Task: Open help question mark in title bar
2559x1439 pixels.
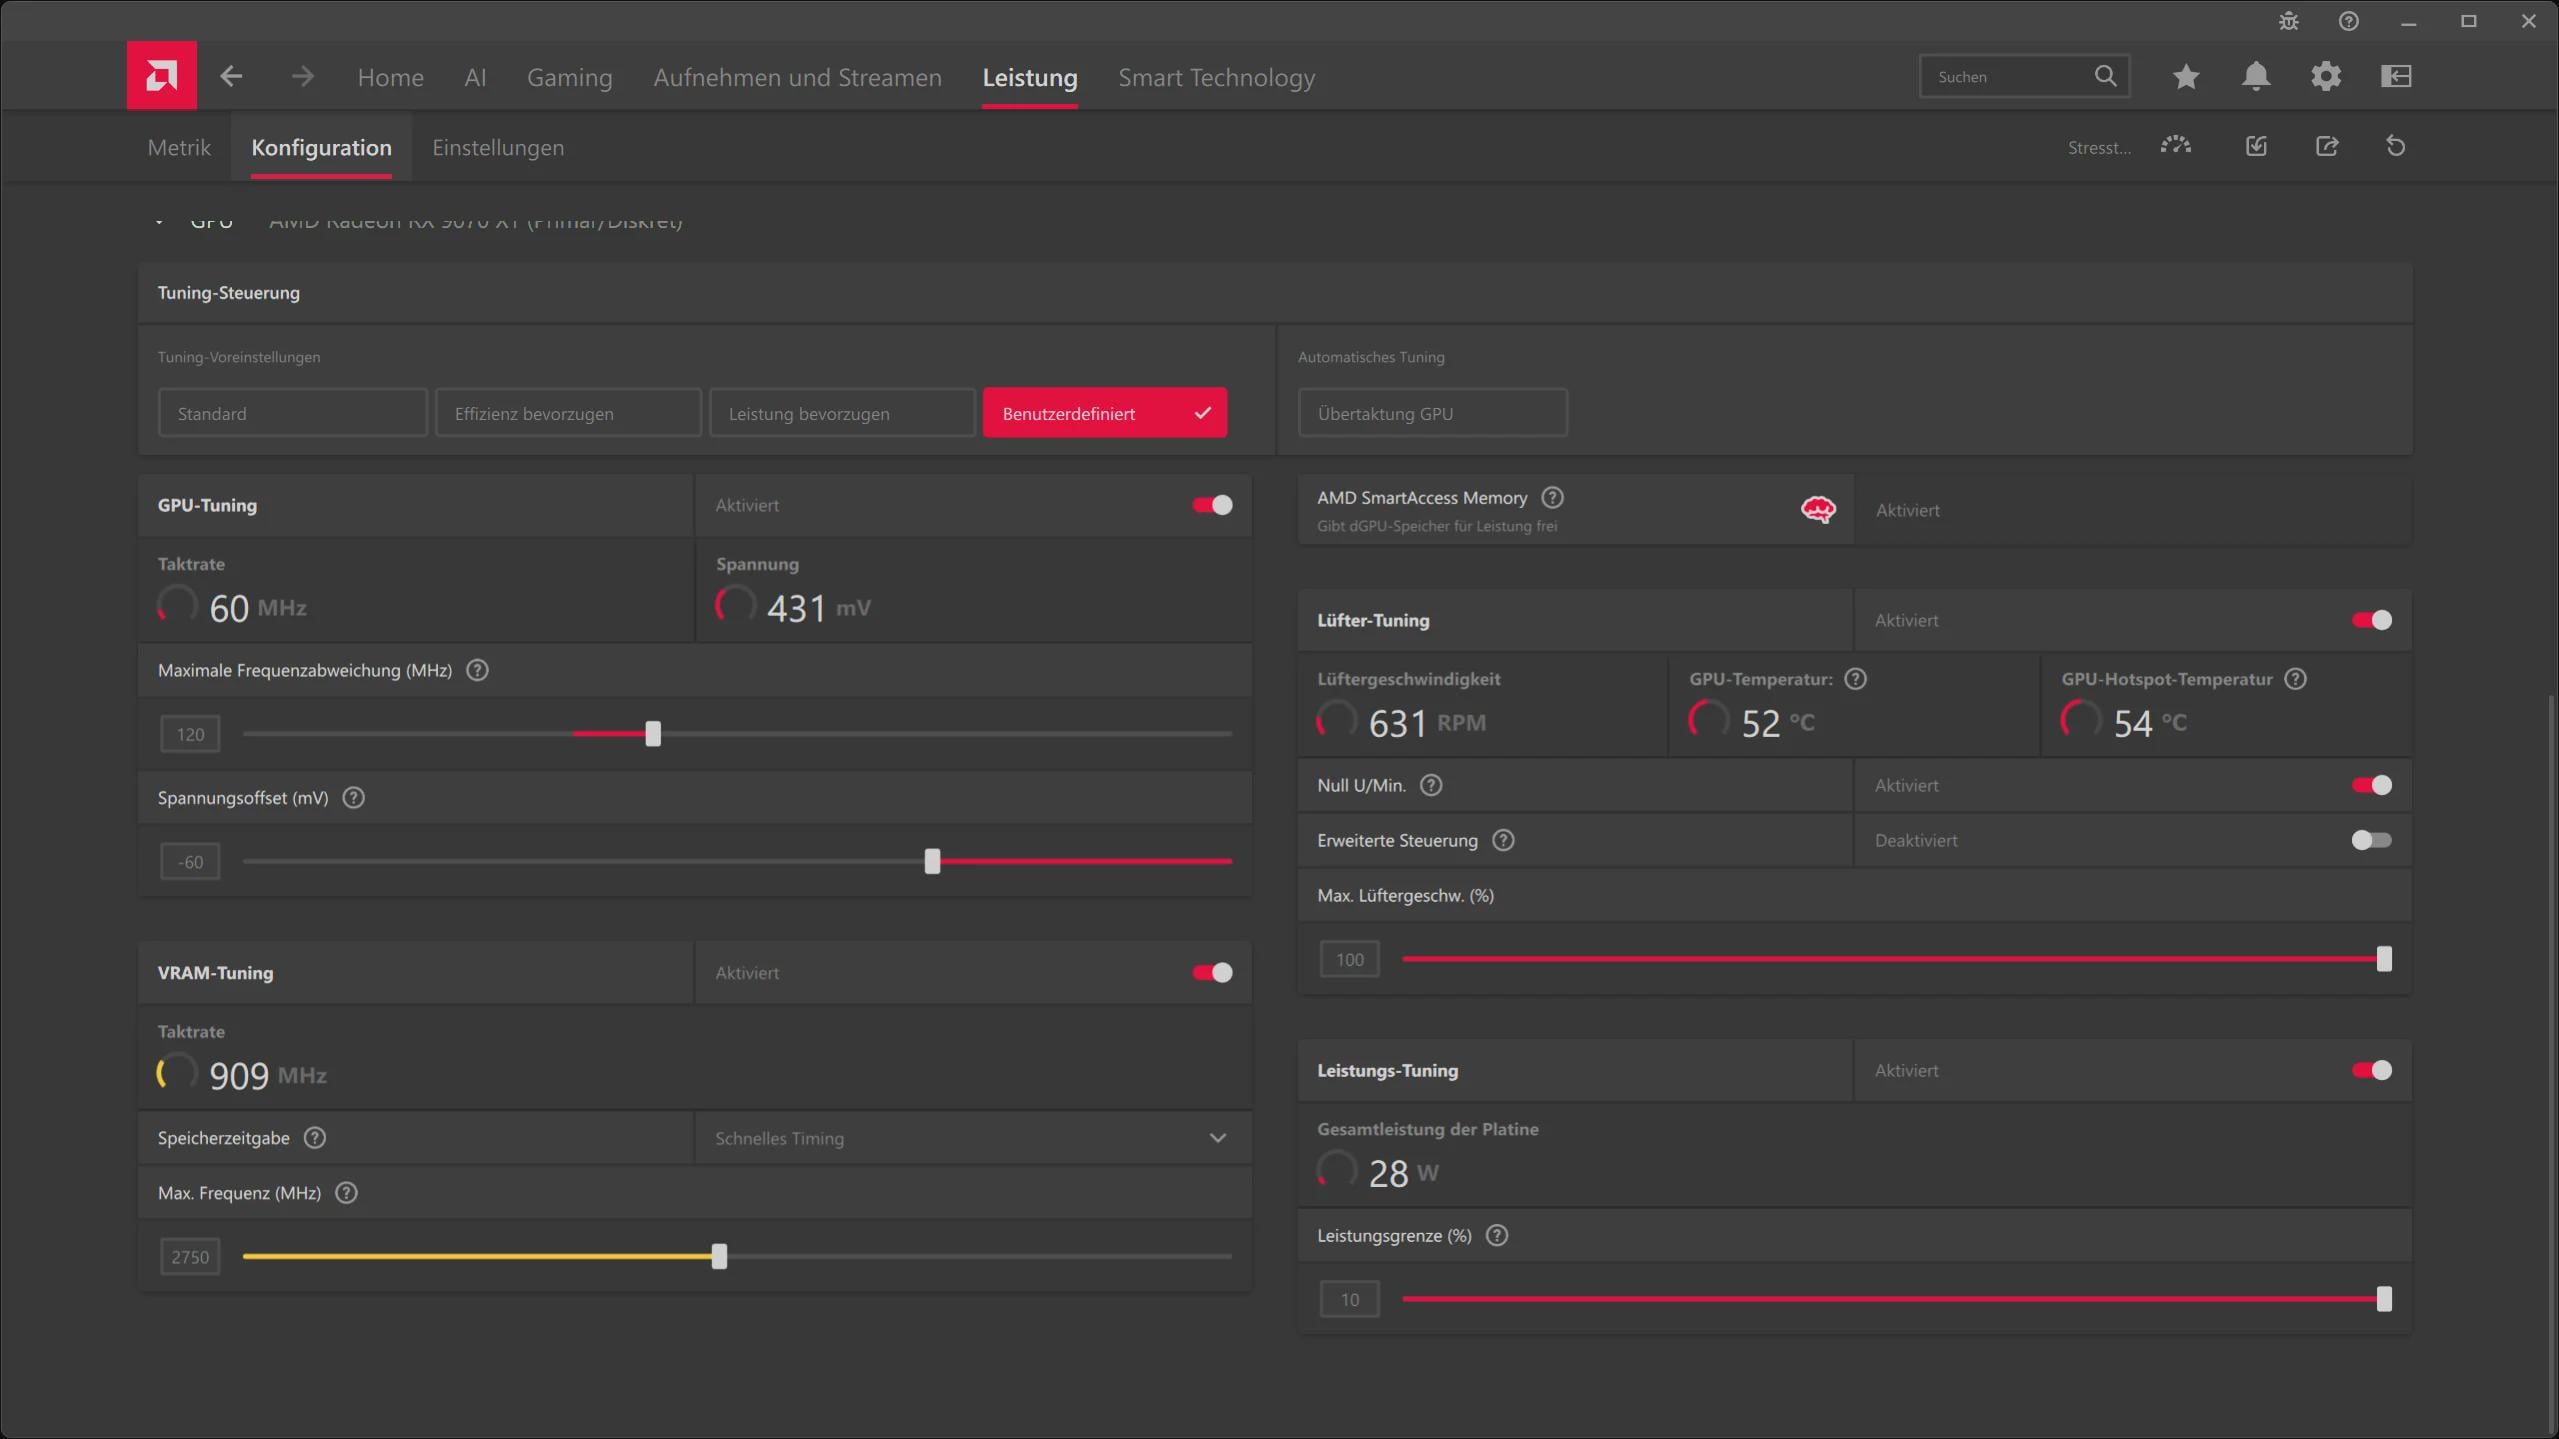Action: click(2349, 21)
